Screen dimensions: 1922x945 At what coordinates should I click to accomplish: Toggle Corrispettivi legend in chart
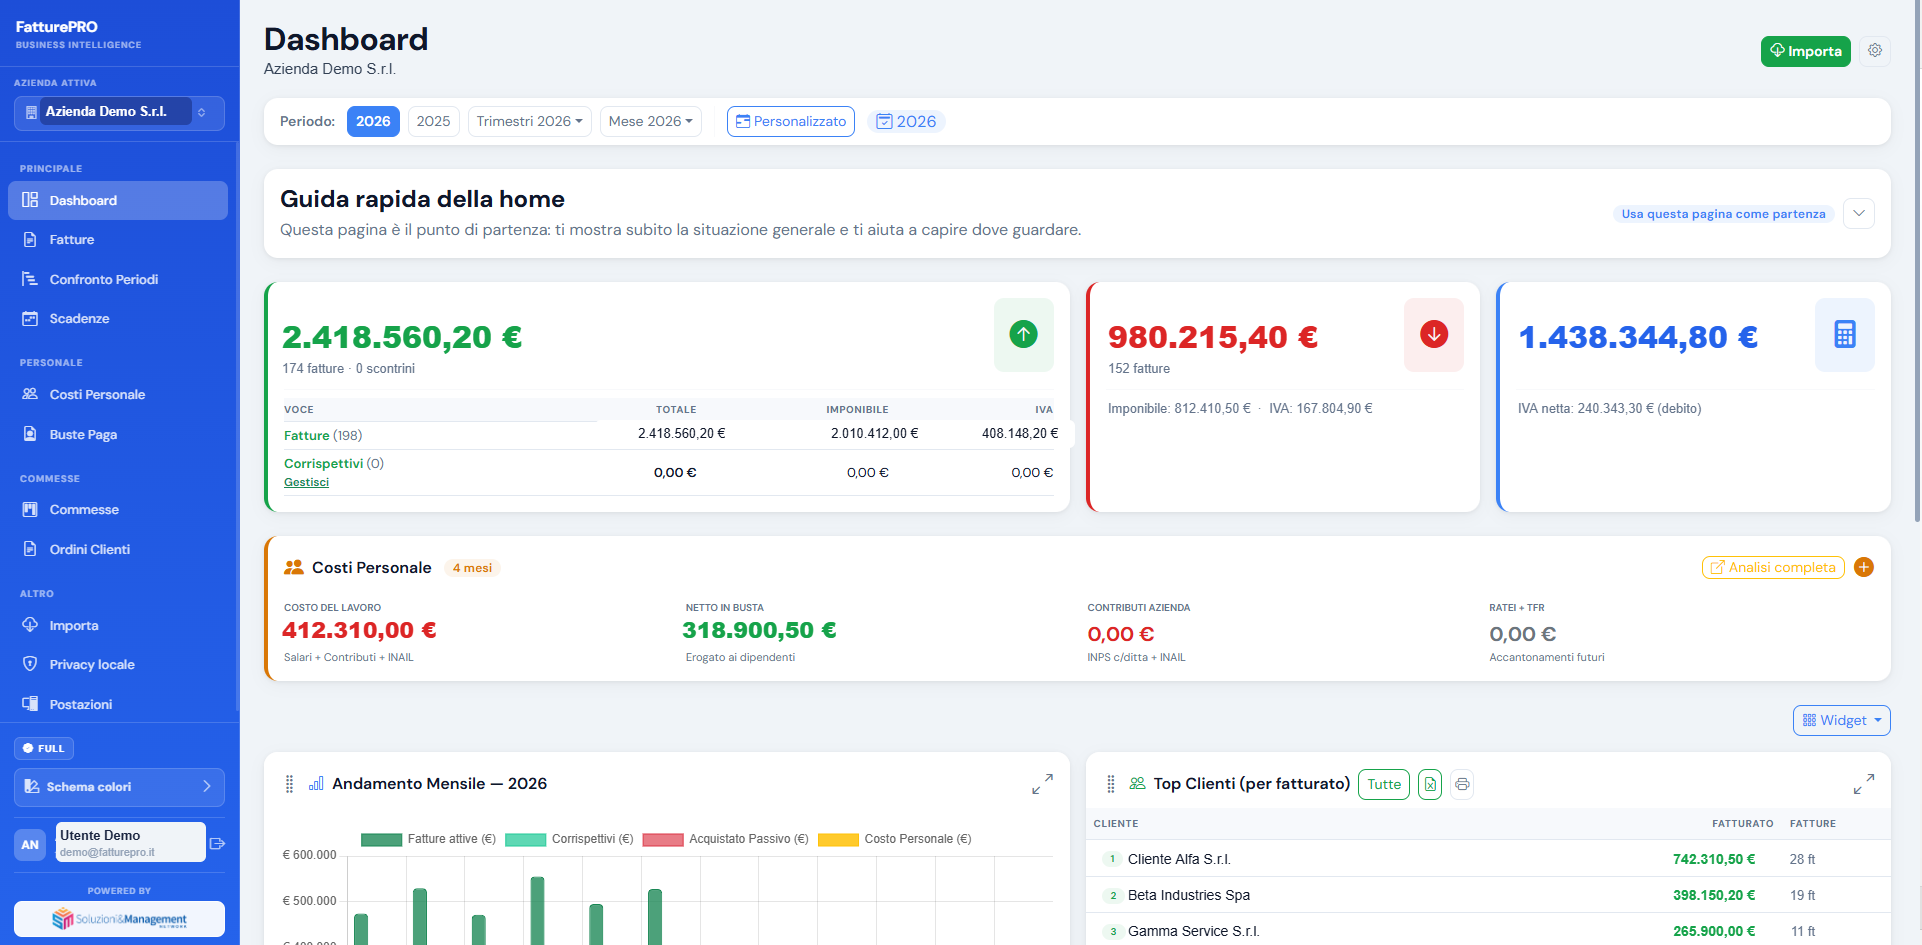570,839
